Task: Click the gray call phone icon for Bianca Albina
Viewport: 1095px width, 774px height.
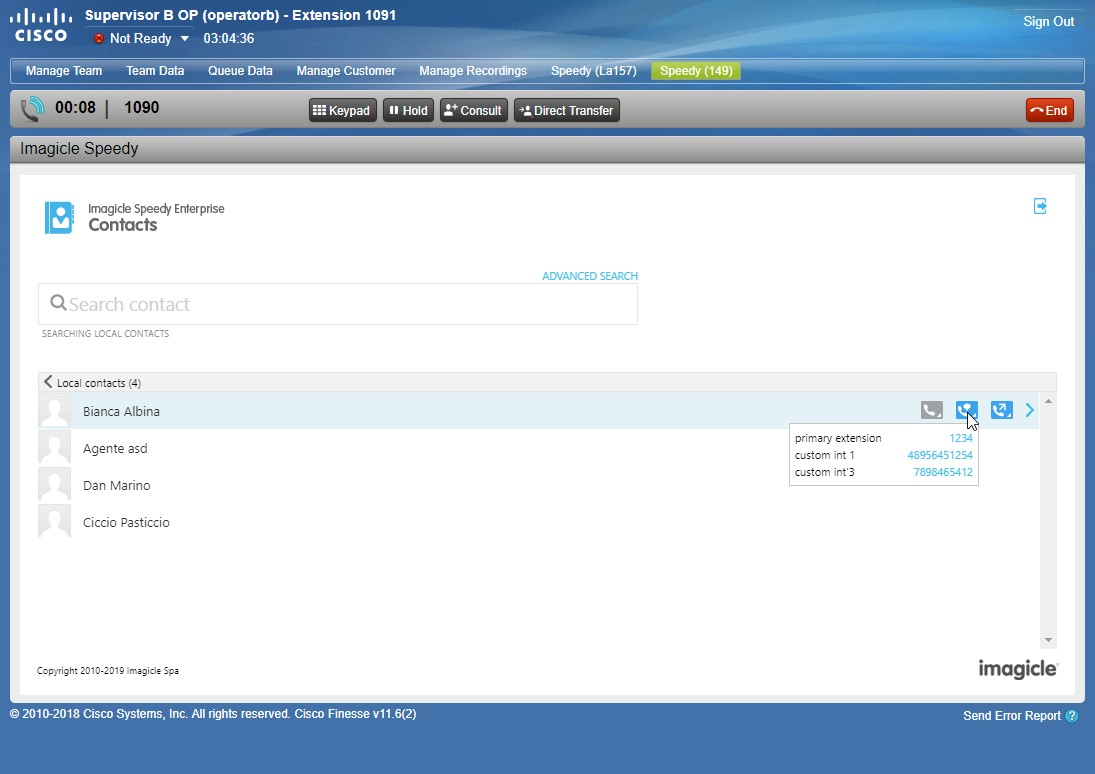Action: (x=932, y=410)
